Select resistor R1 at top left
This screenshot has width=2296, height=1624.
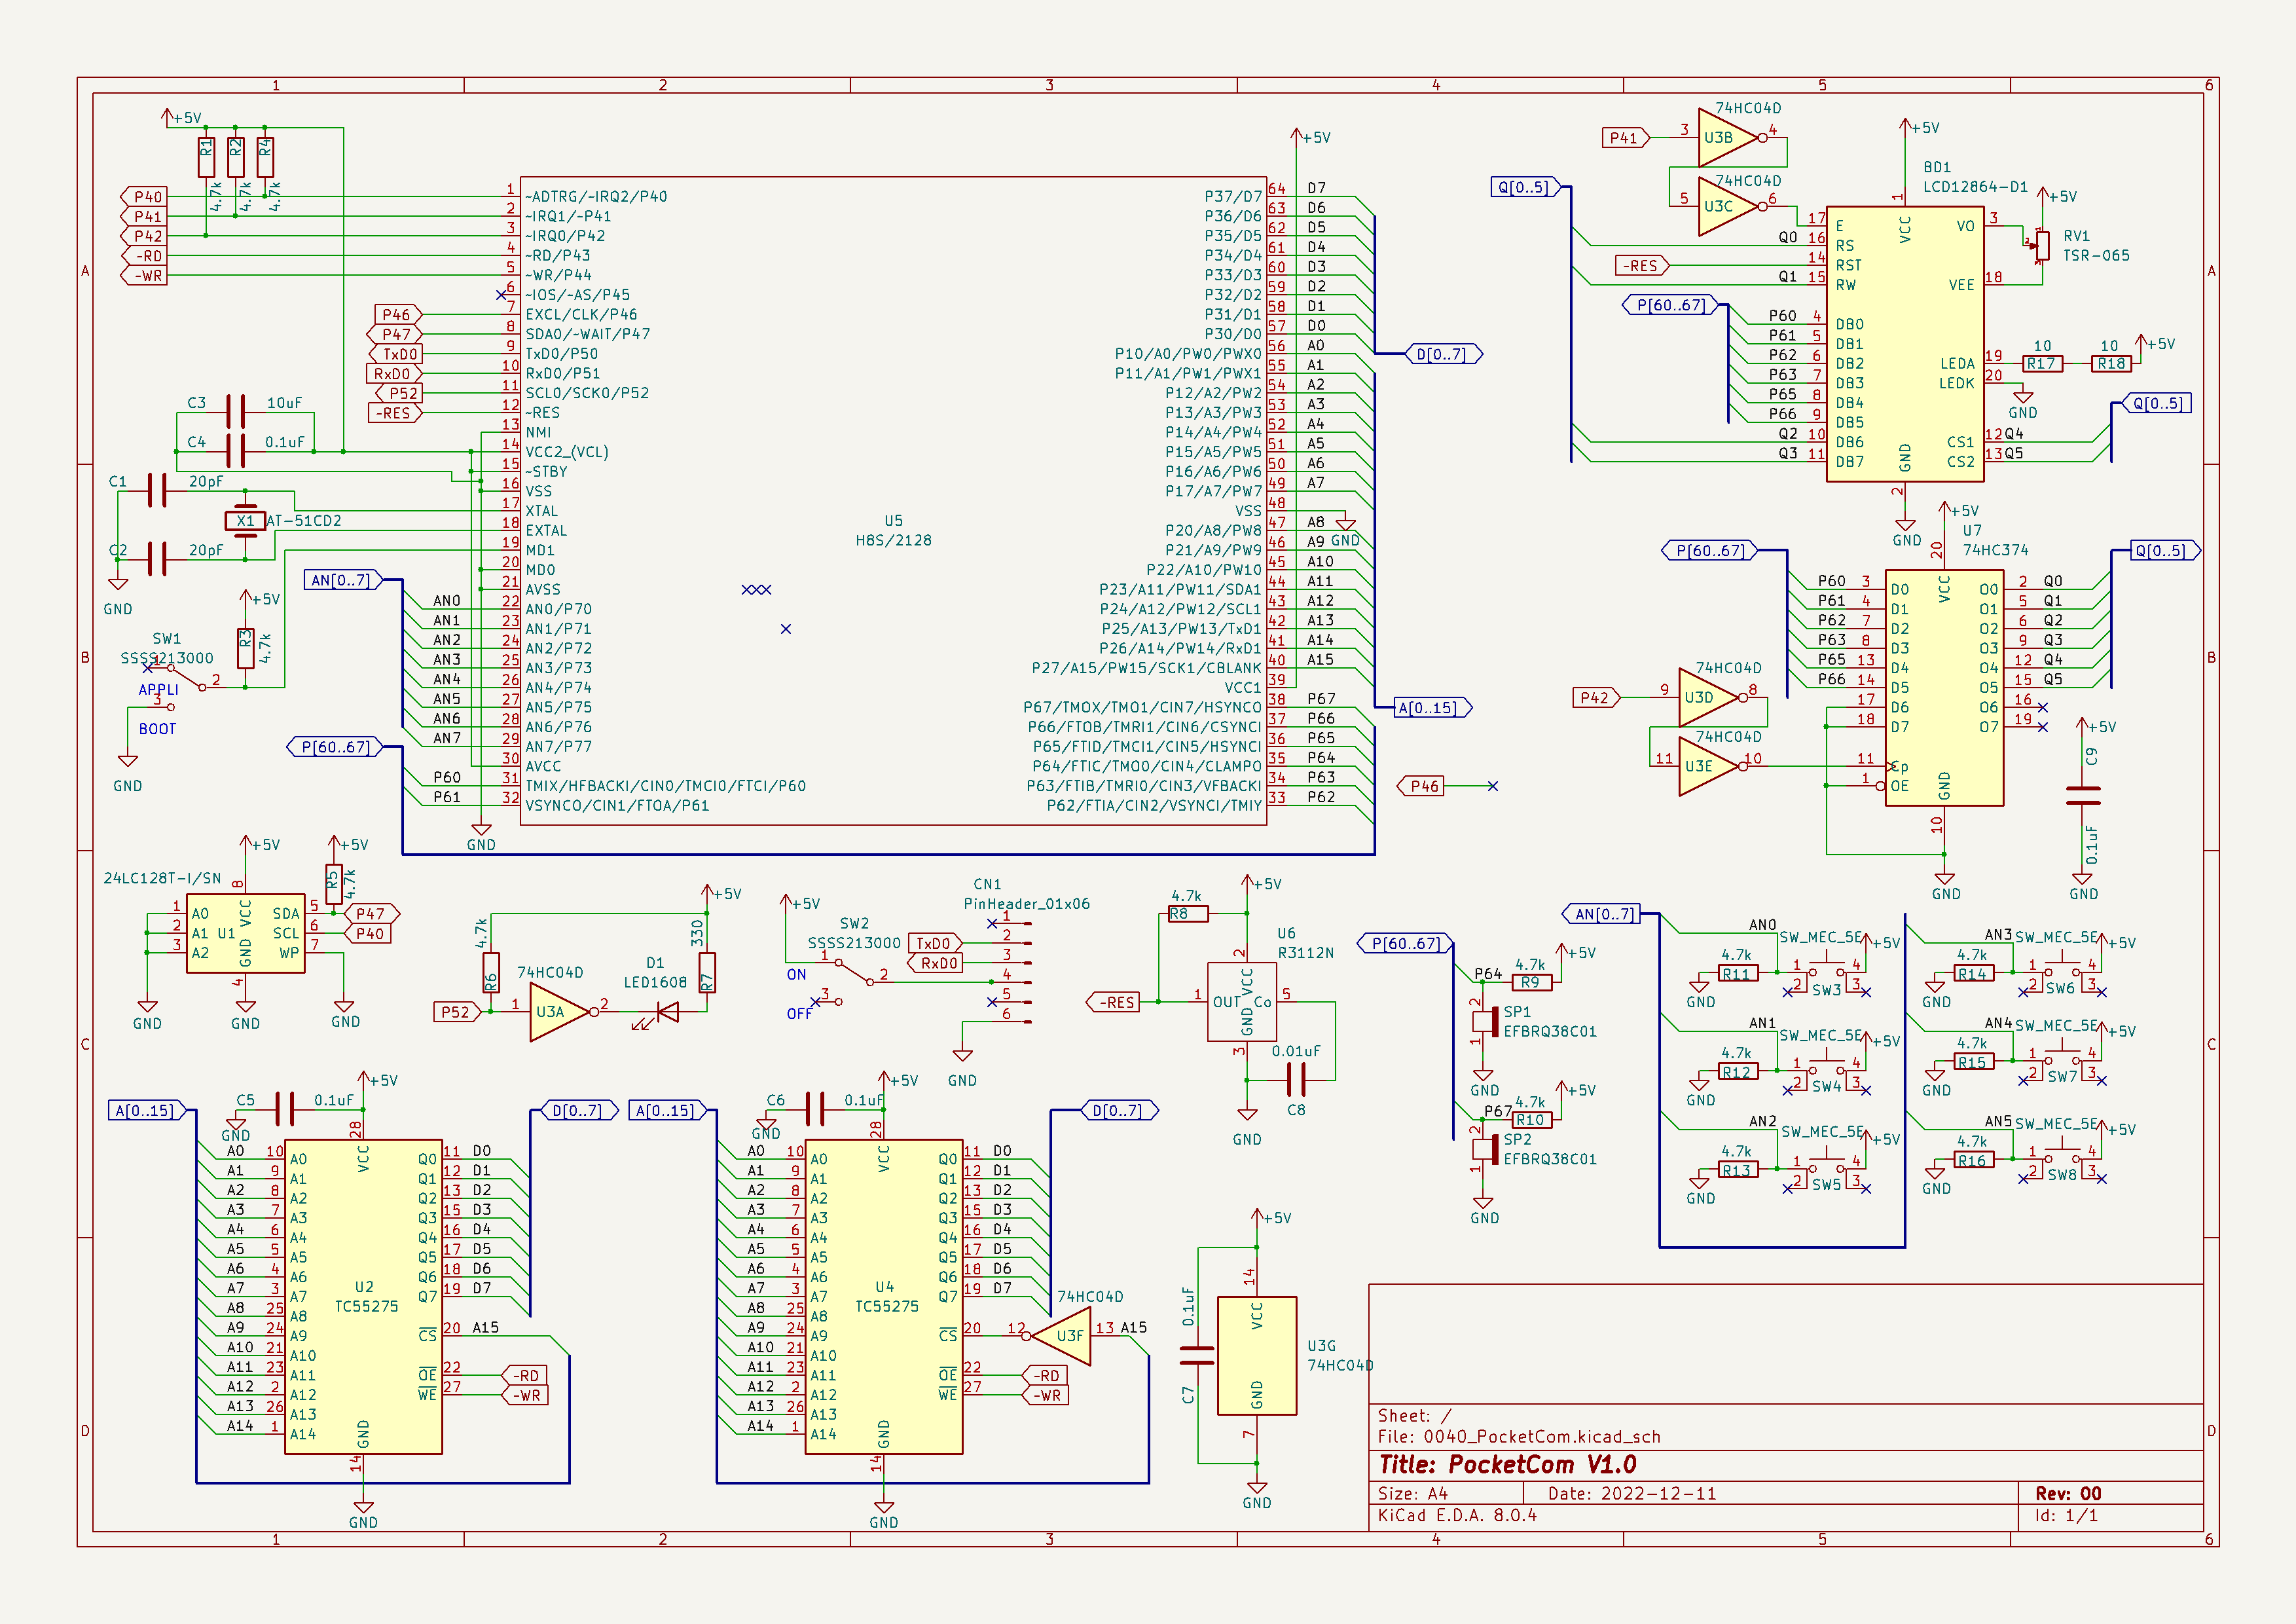(x=206, y=158)
